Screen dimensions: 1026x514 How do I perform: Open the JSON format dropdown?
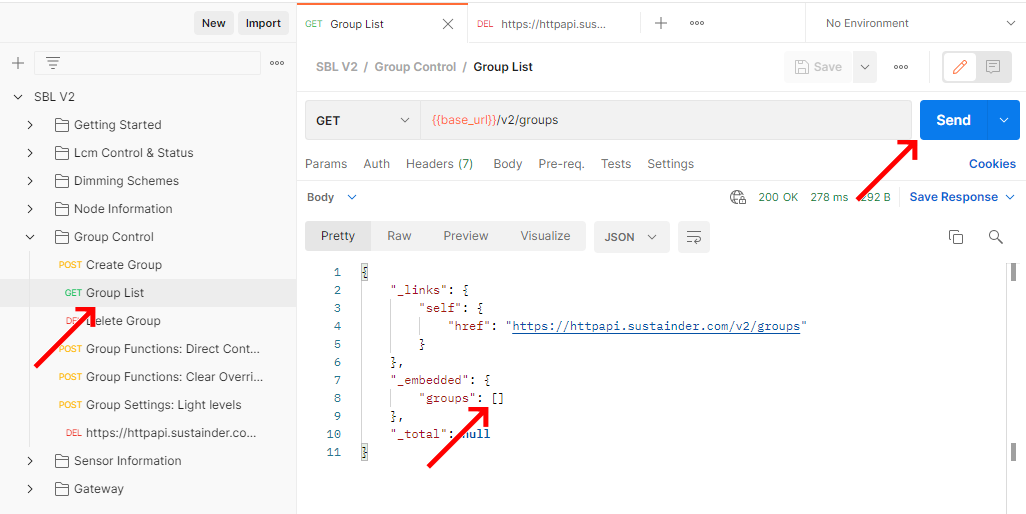coord(631,236)
